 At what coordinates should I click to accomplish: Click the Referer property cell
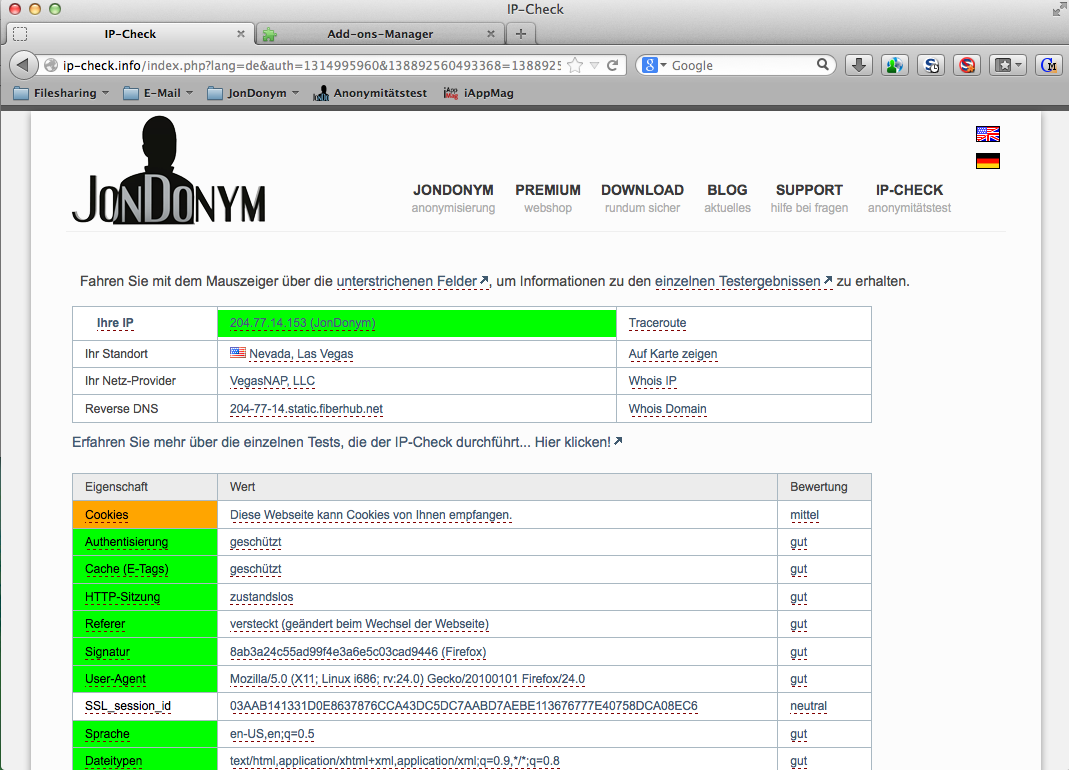pyautogui.click(x=145, y=624)
